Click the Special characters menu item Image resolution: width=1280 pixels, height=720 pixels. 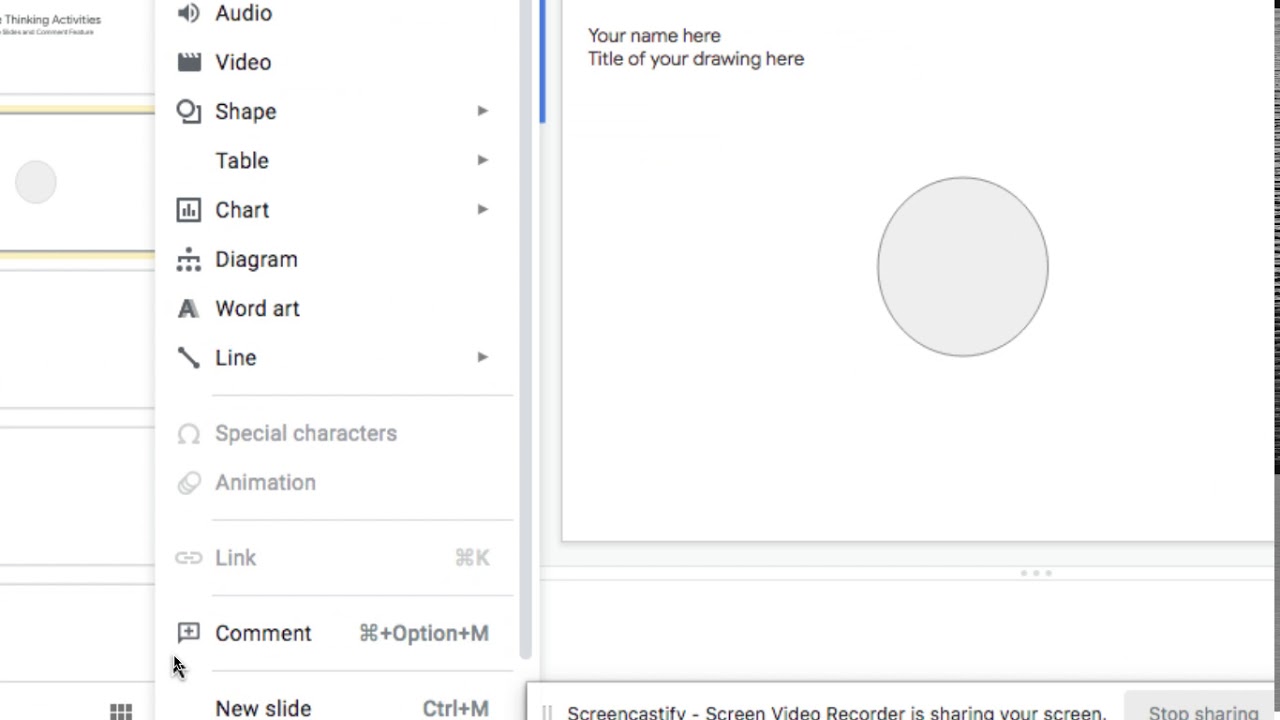(x=339, y=433)
